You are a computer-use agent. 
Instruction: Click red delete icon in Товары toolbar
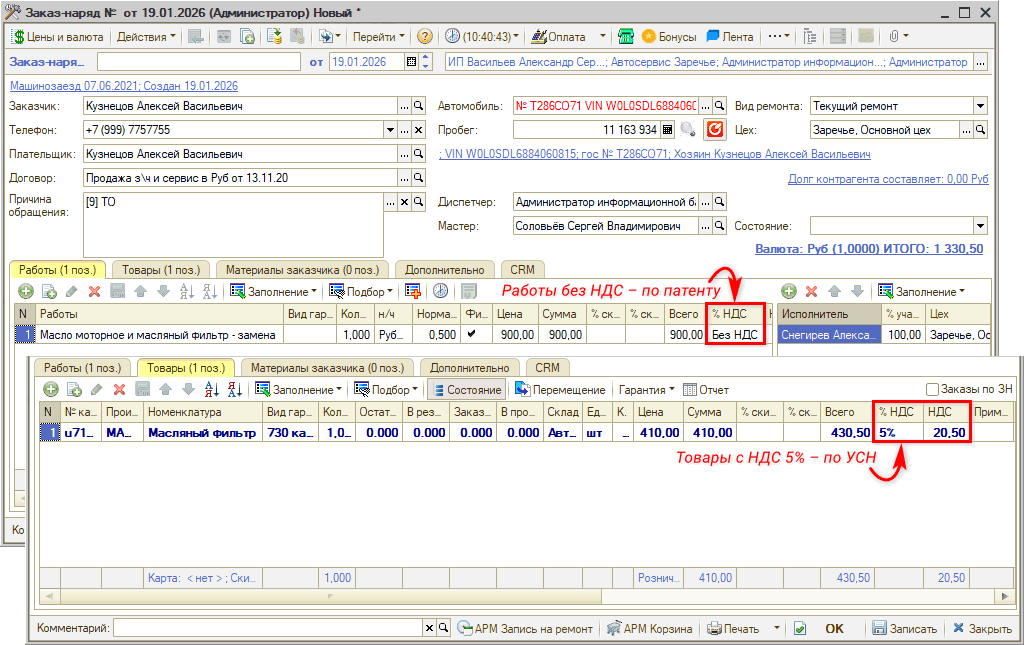click(119, 390)
